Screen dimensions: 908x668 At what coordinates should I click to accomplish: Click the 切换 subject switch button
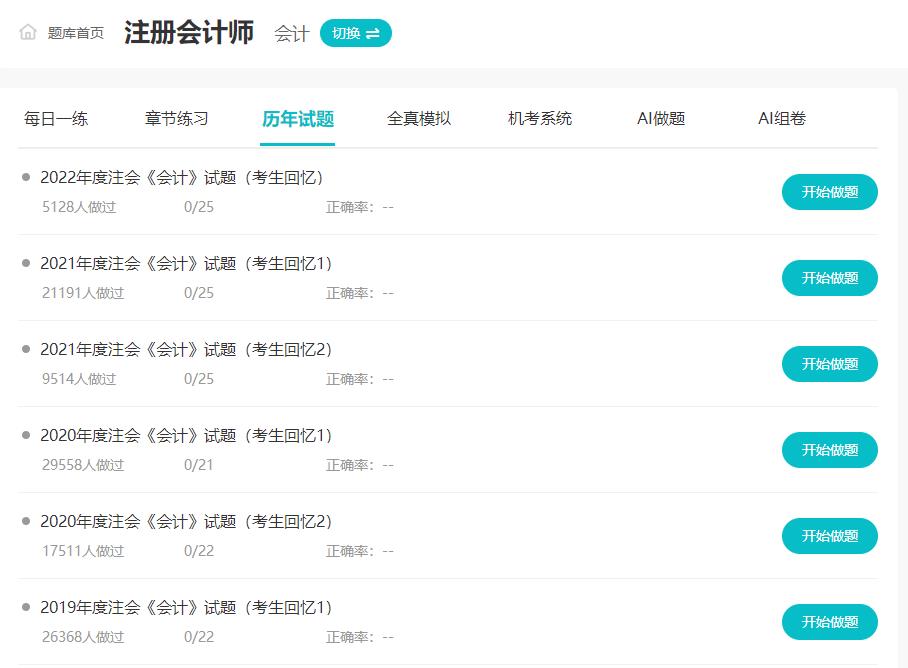click(355, 33)
